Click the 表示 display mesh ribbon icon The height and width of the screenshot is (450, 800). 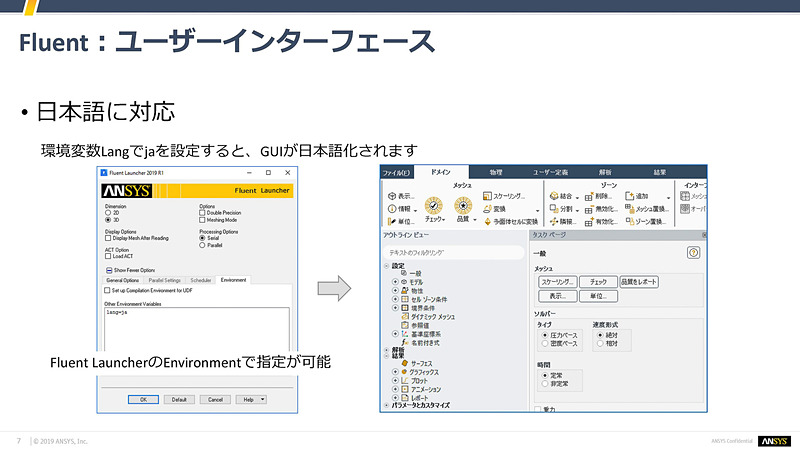pyautogui.click(x=392, y=196)
